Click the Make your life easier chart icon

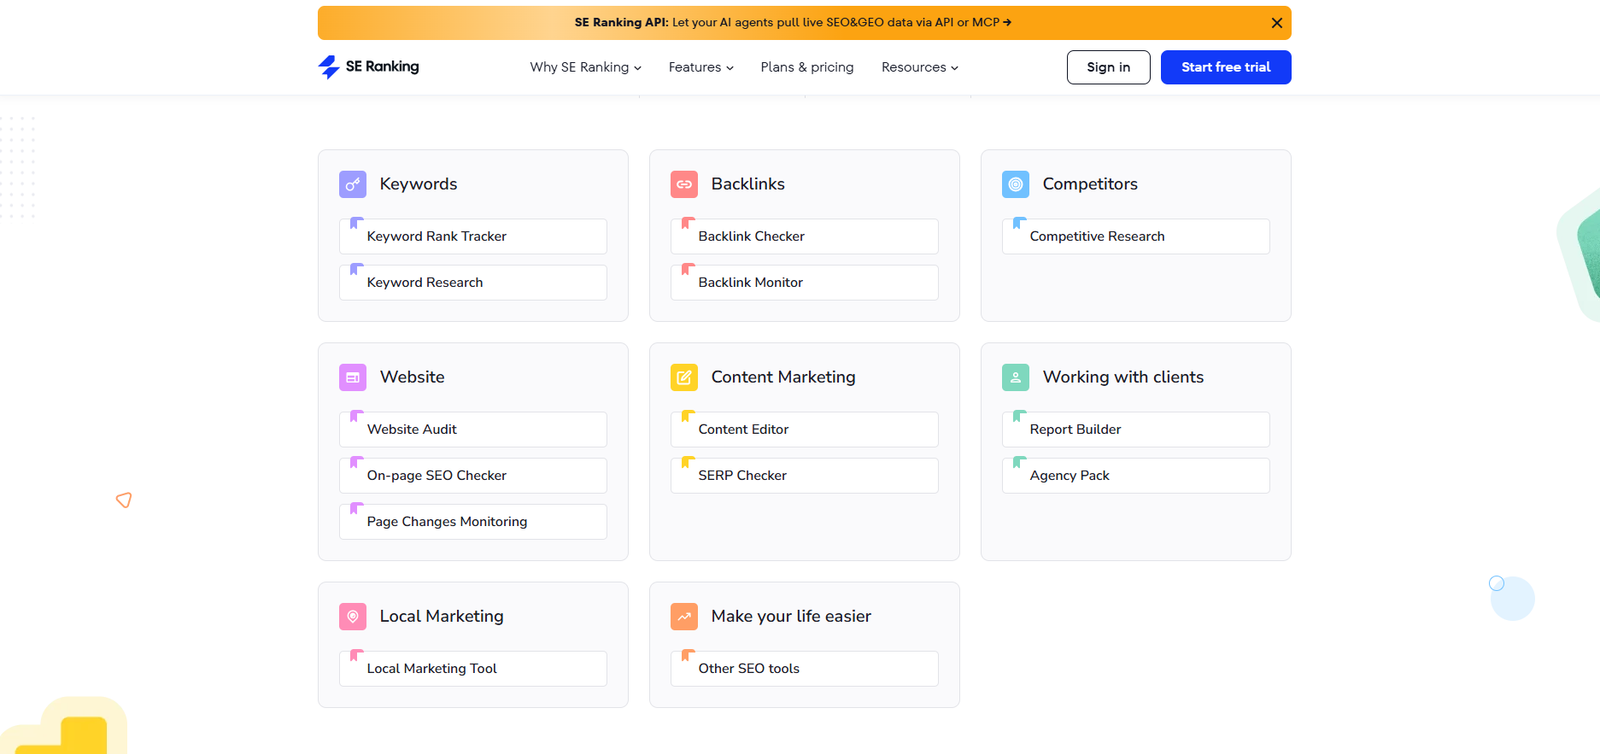[x=684, y=616]
